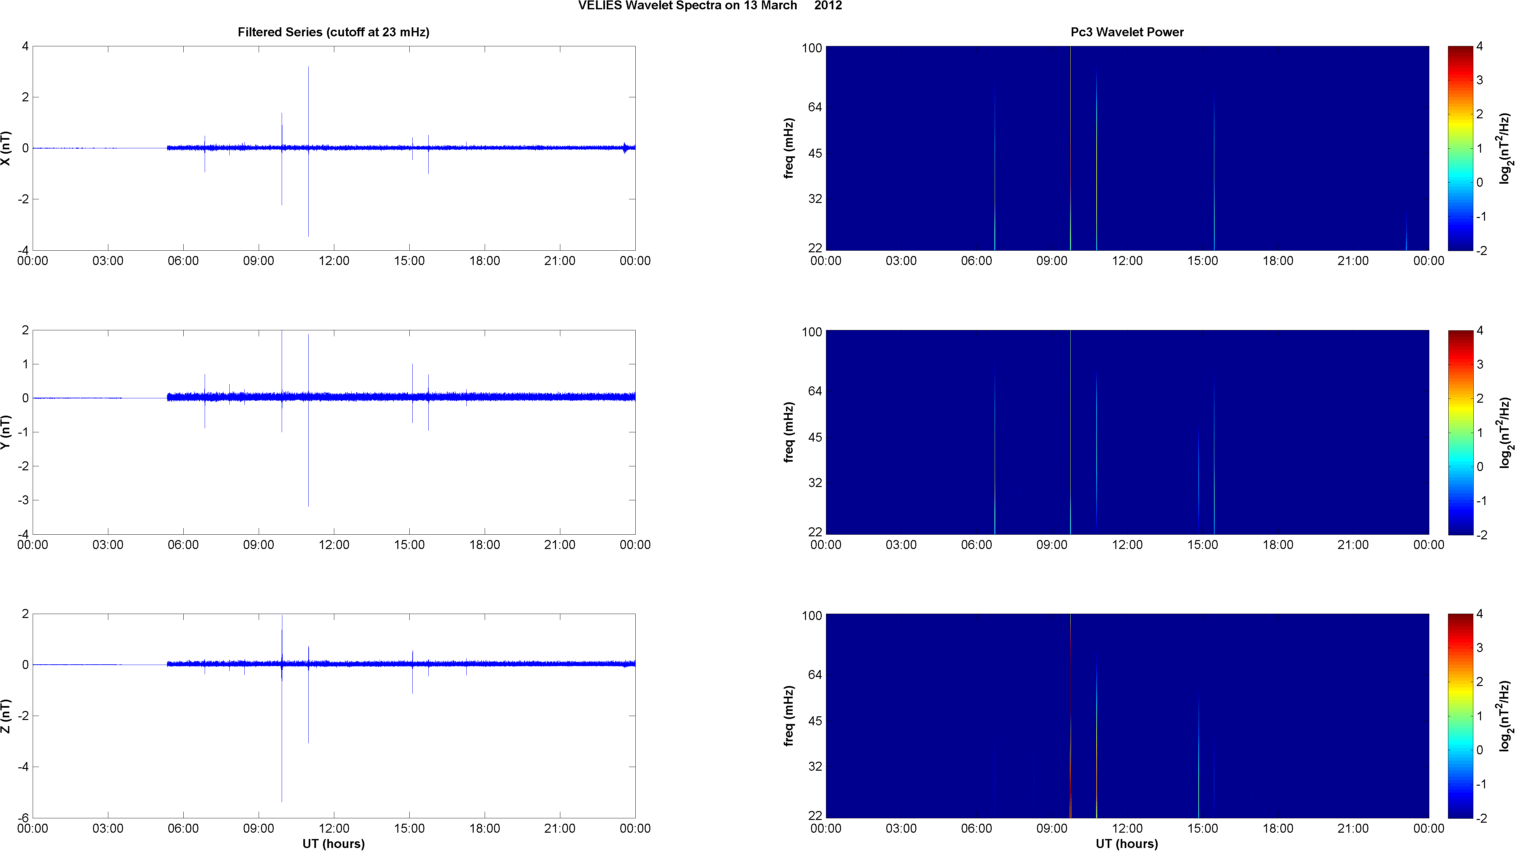Viewport: 1515px width, 851px height.
Task: Click the bottom colorbar of the Z wavelet plot
Action: 1460,716
